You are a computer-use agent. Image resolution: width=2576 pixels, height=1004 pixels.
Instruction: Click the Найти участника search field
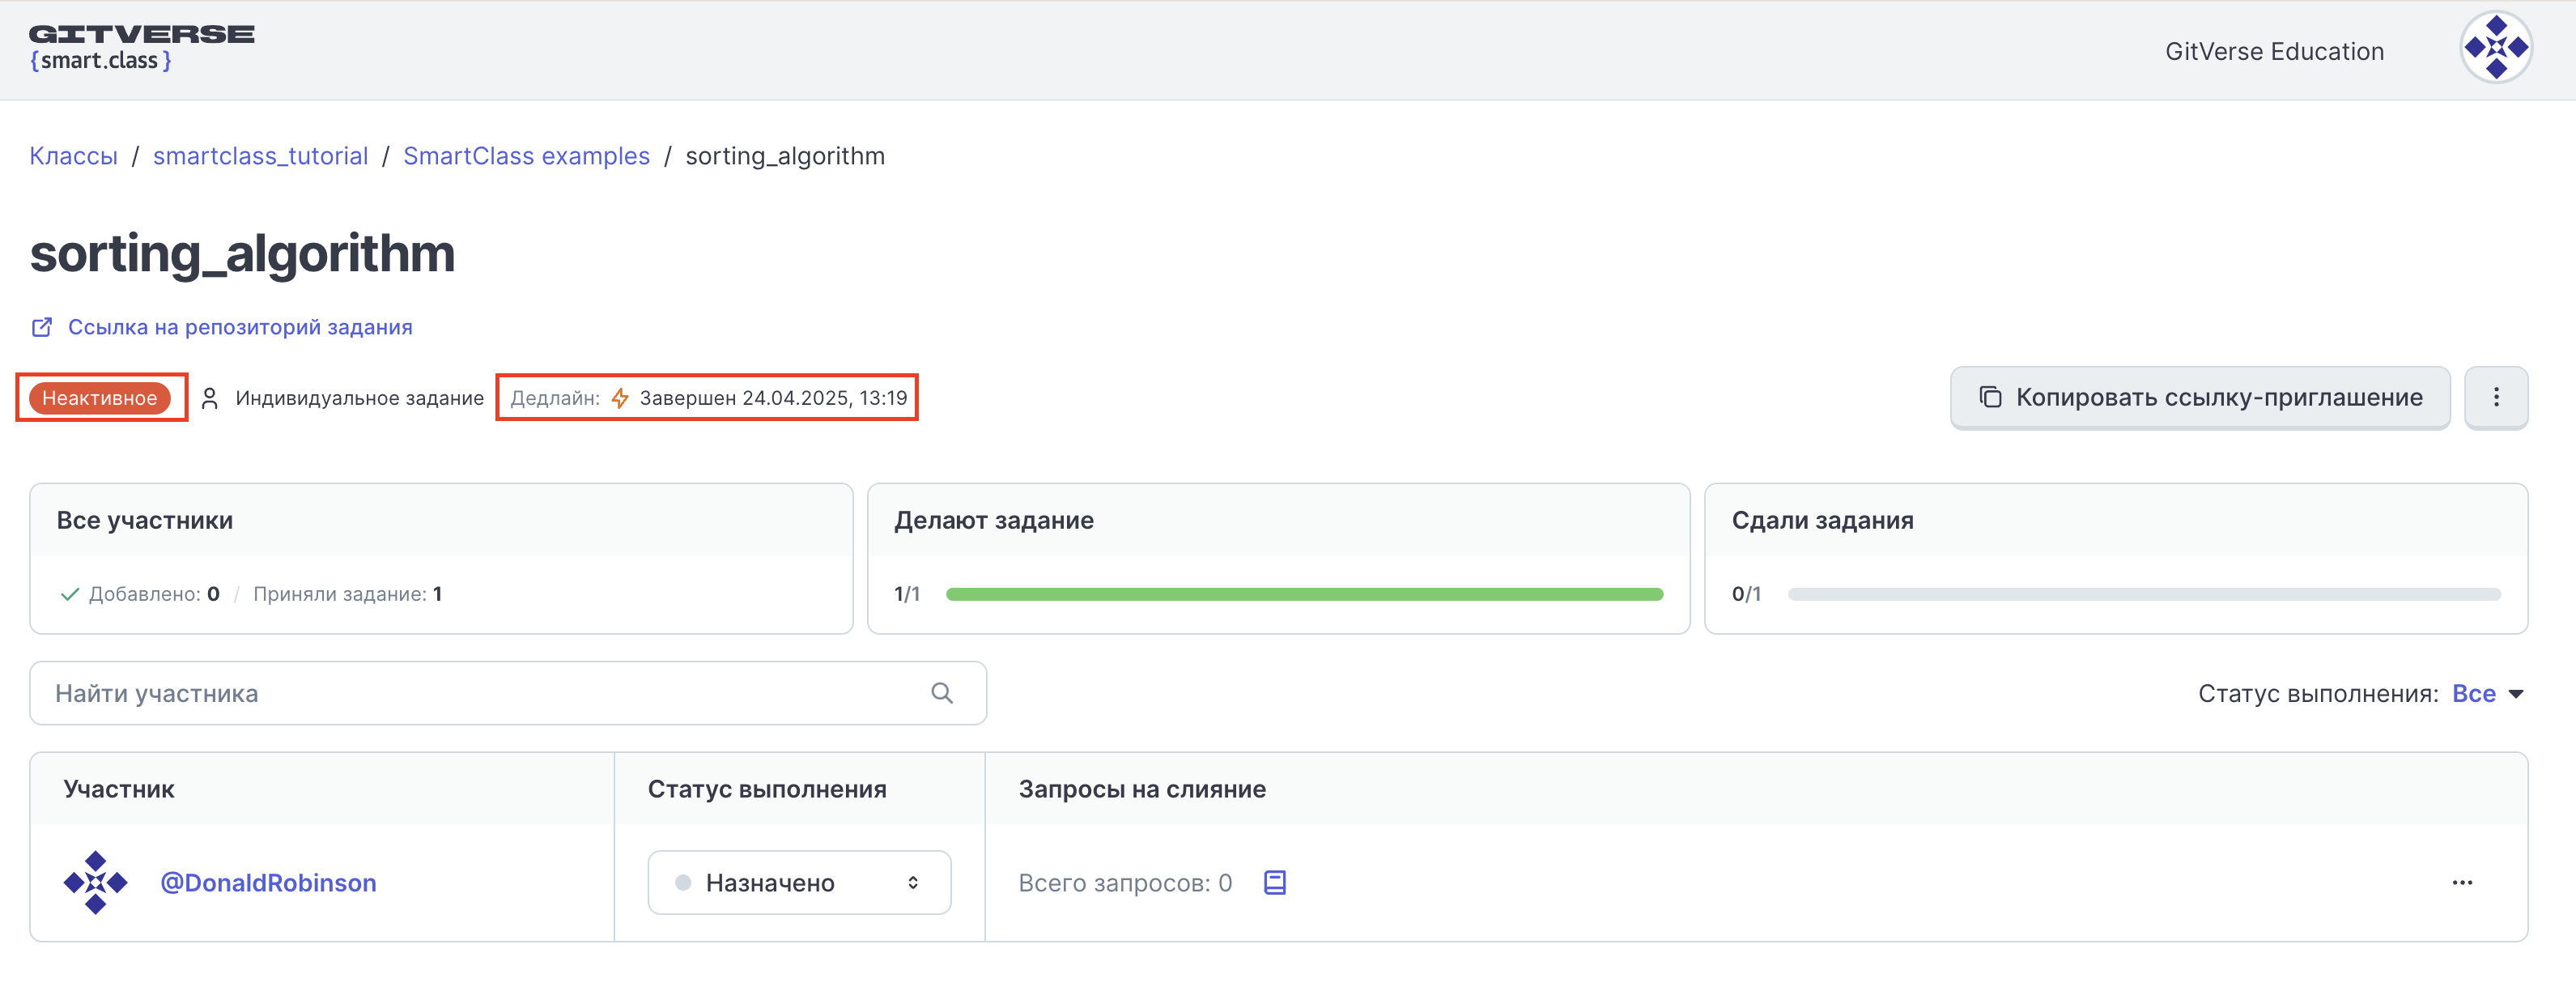[x=508, y=693]
